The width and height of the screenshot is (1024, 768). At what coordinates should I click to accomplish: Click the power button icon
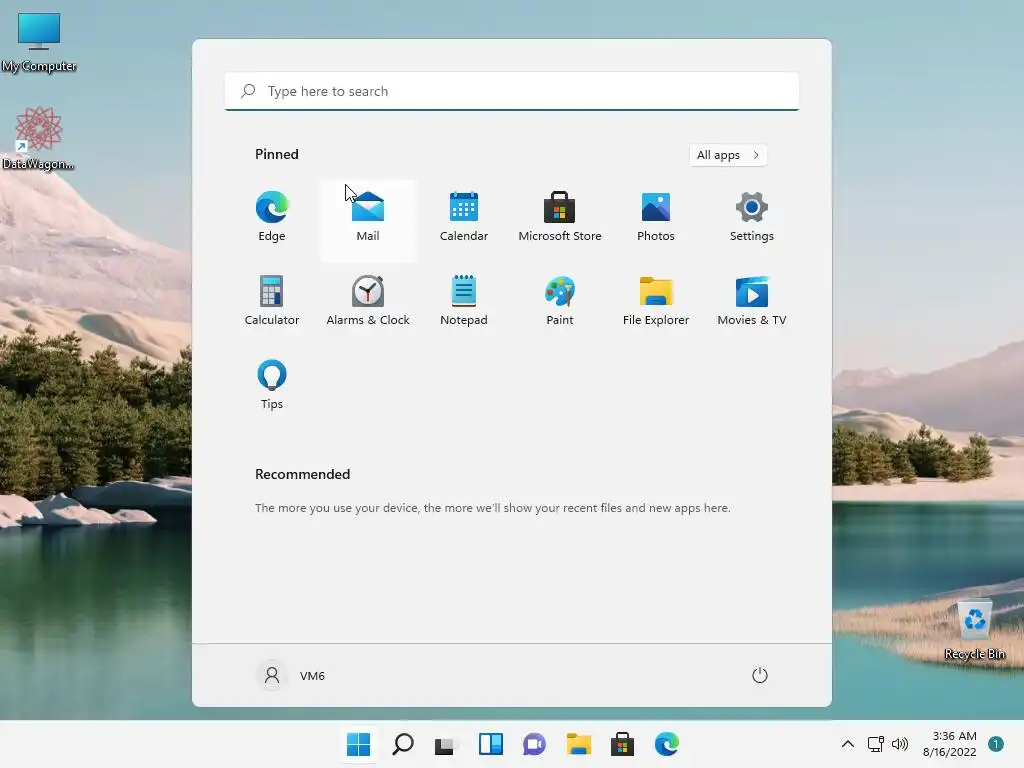click(760, 675)
